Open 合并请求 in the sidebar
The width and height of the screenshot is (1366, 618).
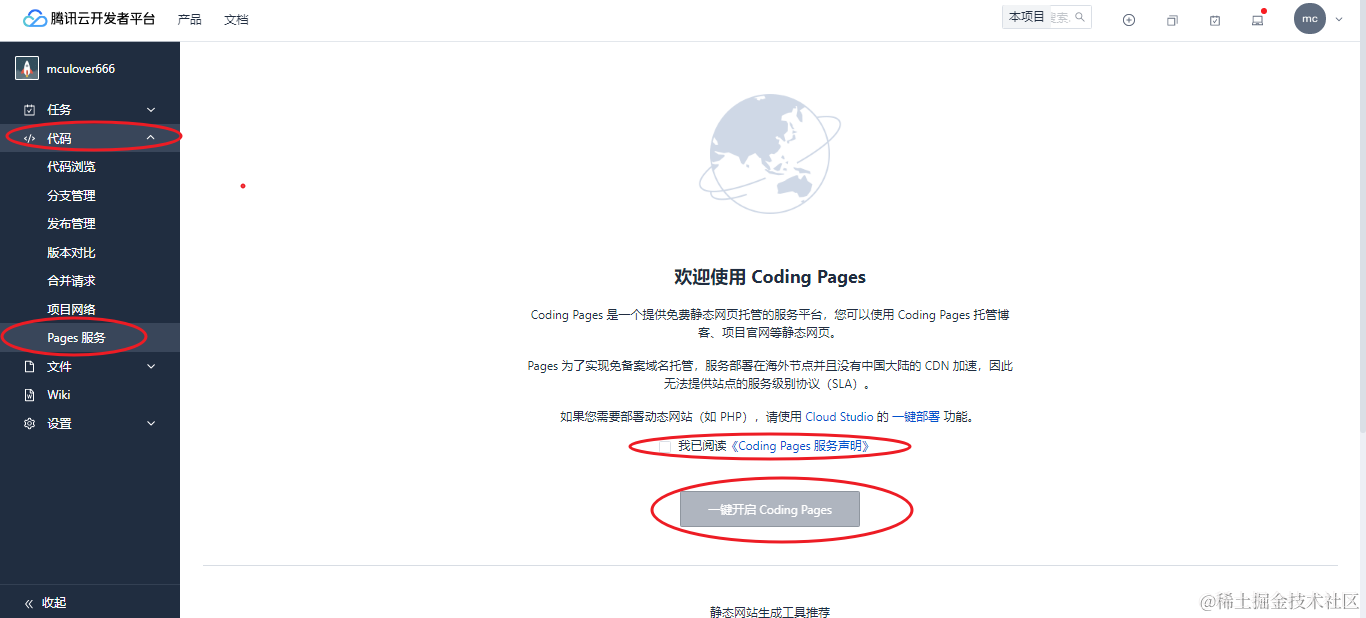71,281
